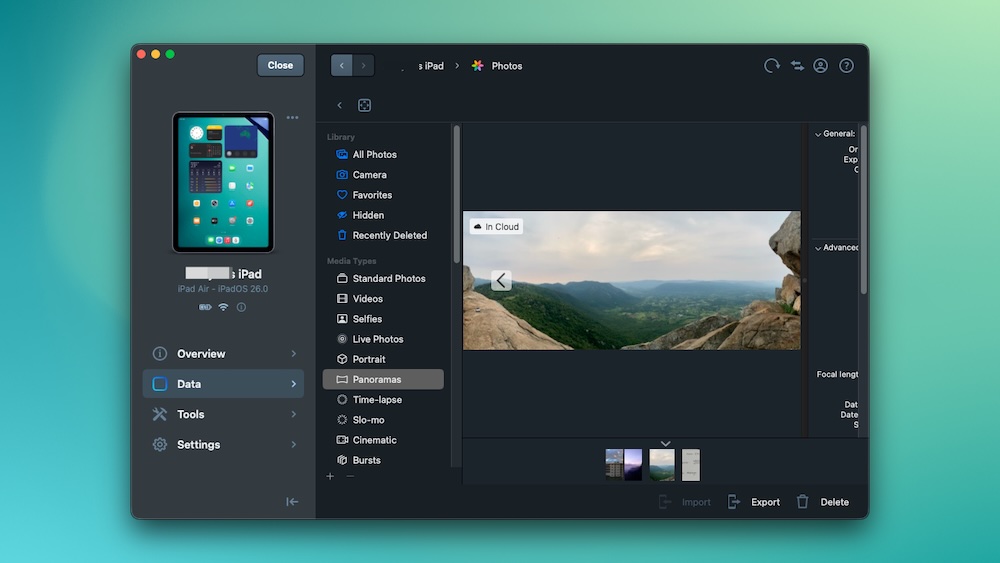
Task: Select Live Photos media type
Action: pos(376,339)
